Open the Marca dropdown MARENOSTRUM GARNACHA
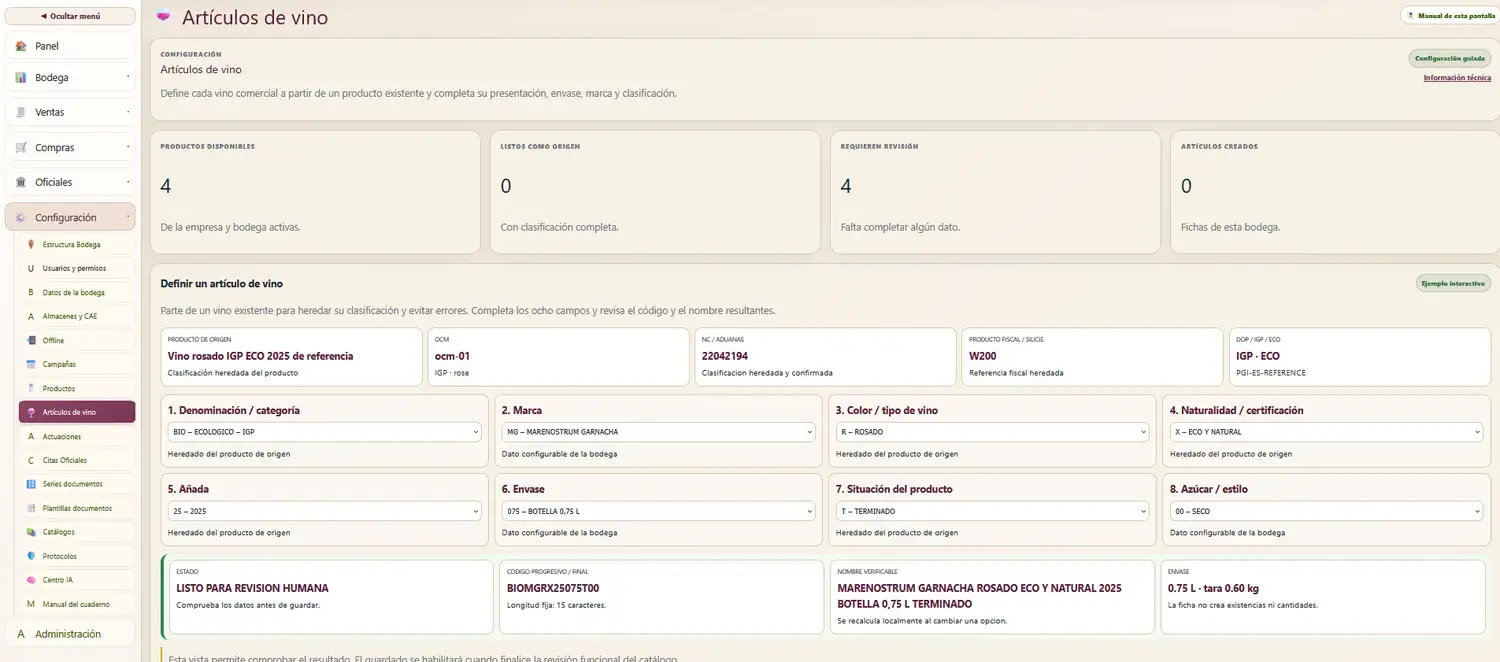Viewport: 1500px width, 662px height. point(658,432)
